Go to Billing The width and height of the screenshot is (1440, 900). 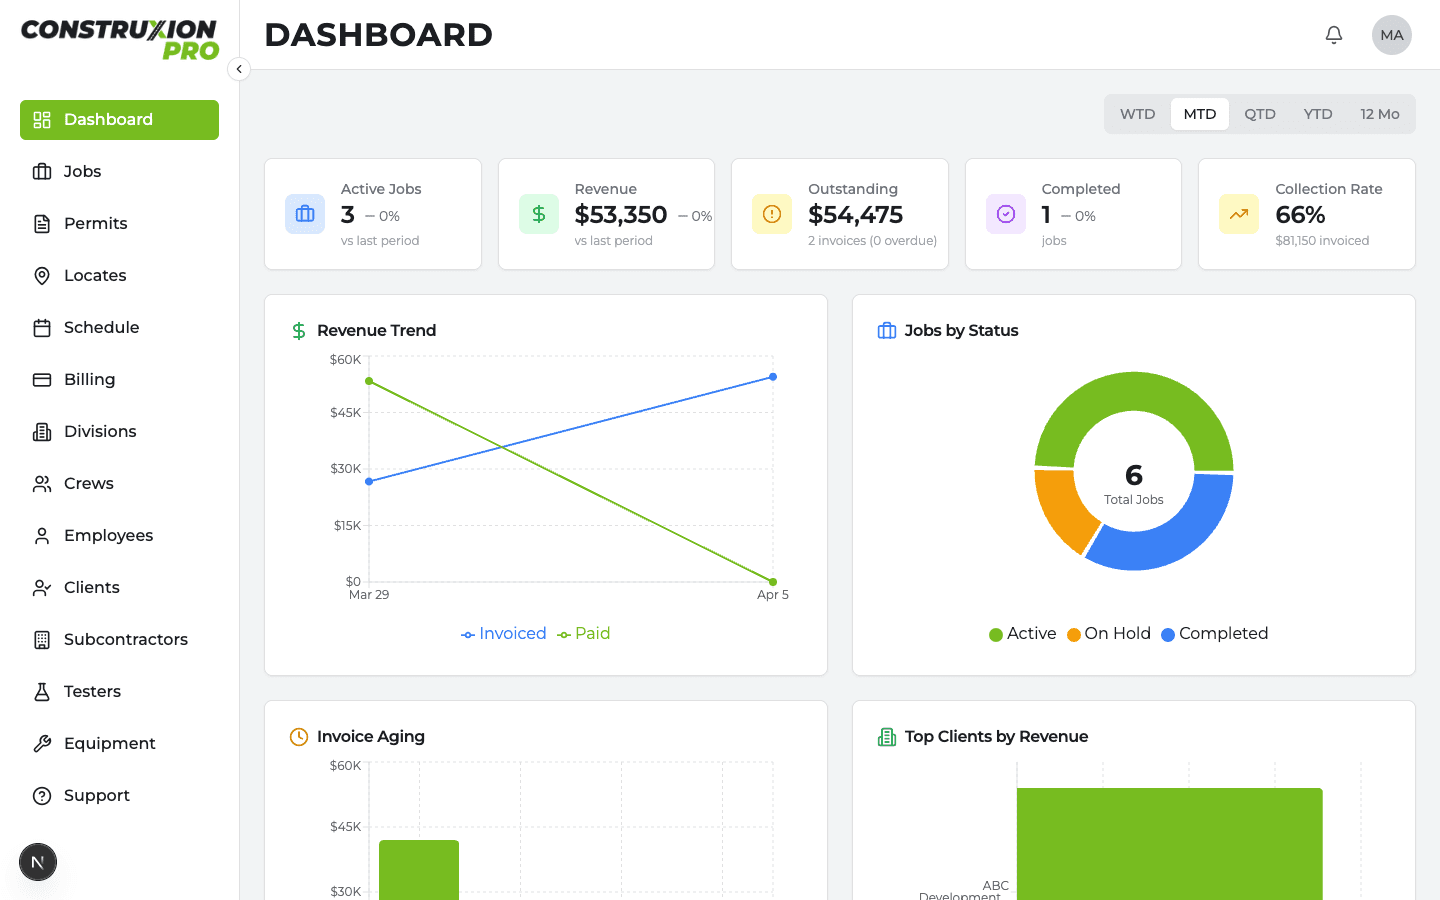pyautogui.click(x=119, y=380)
